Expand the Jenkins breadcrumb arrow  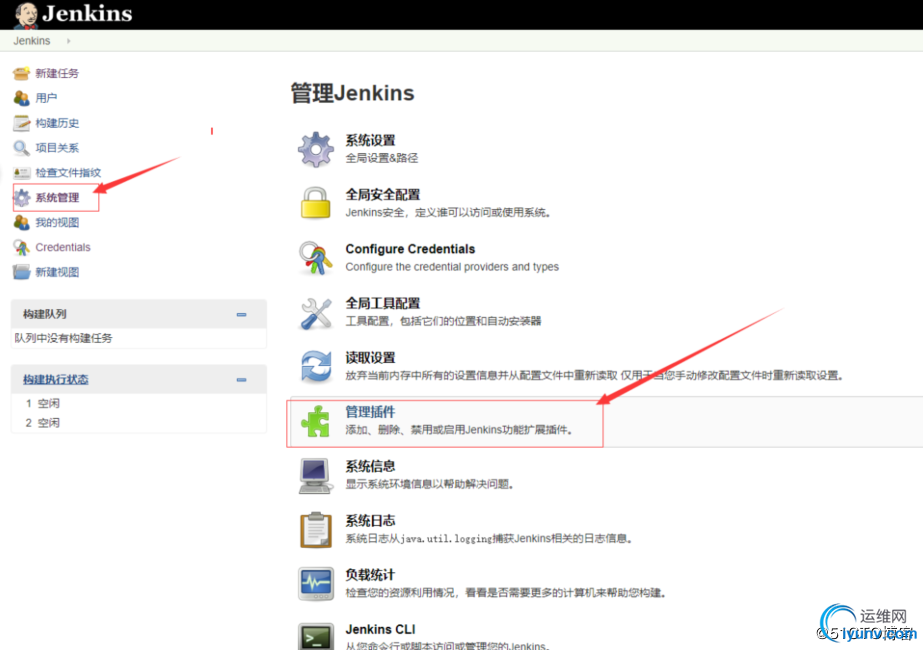[x=68, y=41]
